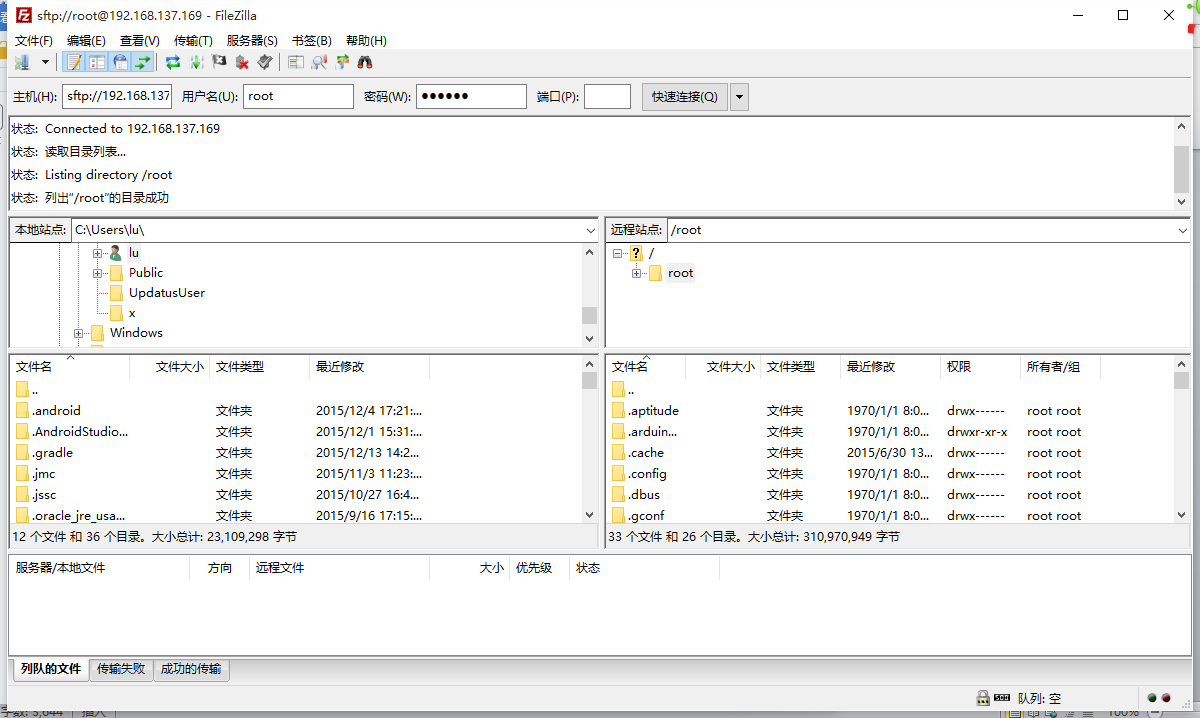Select the .aptitude remote folder icon
Screen dimensions: 1200x718
point(618,411)
